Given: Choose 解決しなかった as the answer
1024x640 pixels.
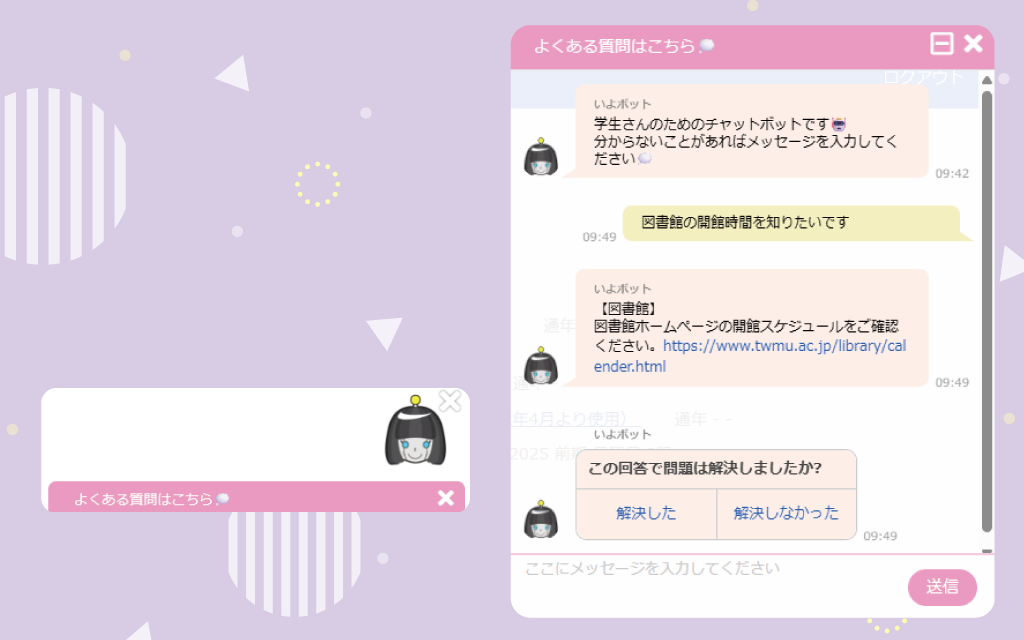Looking at the screenshot, I should [786, 513].
